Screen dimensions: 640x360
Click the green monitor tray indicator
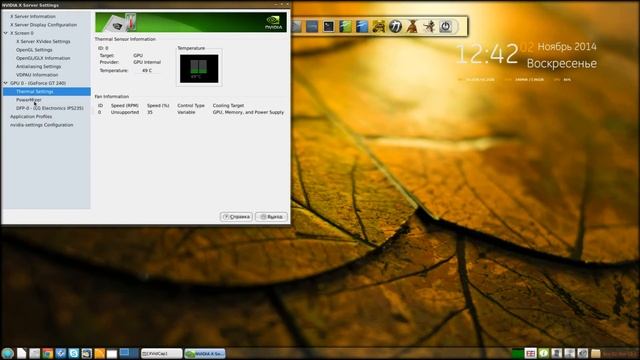(x=518, y=353)
